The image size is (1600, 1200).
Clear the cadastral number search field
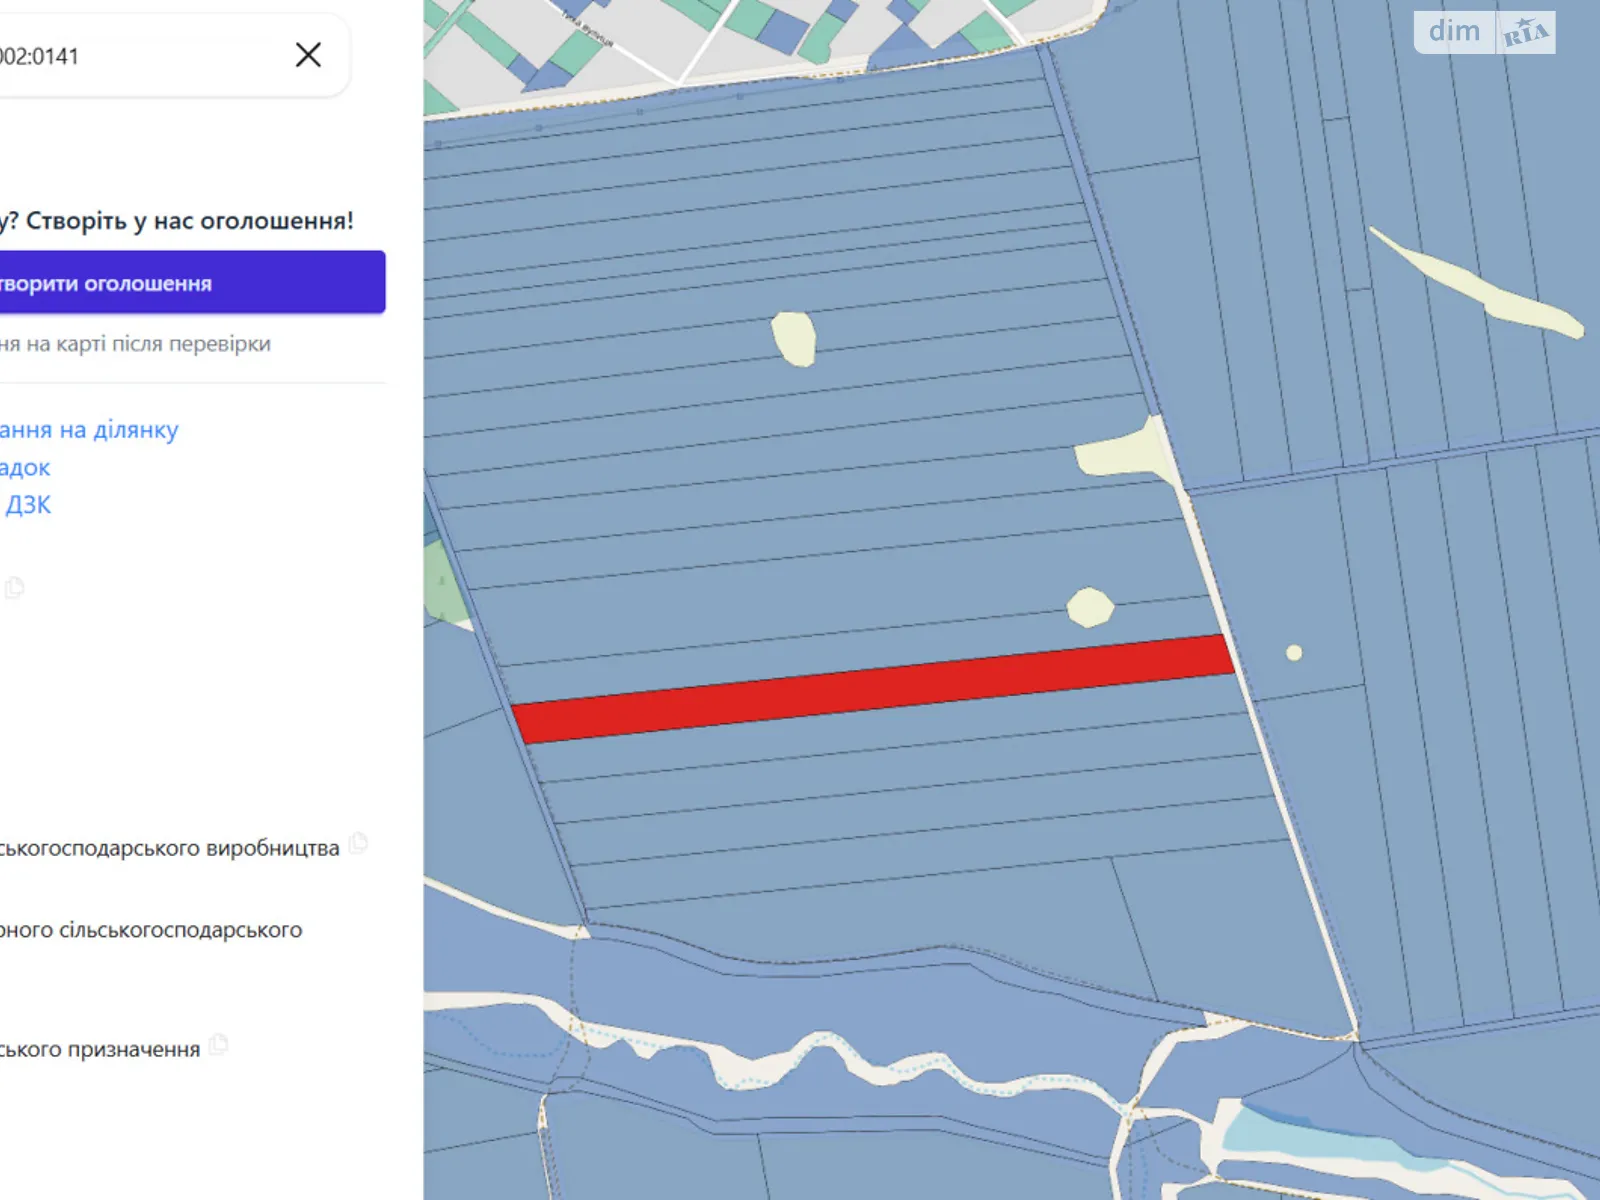tap(308, 55)
